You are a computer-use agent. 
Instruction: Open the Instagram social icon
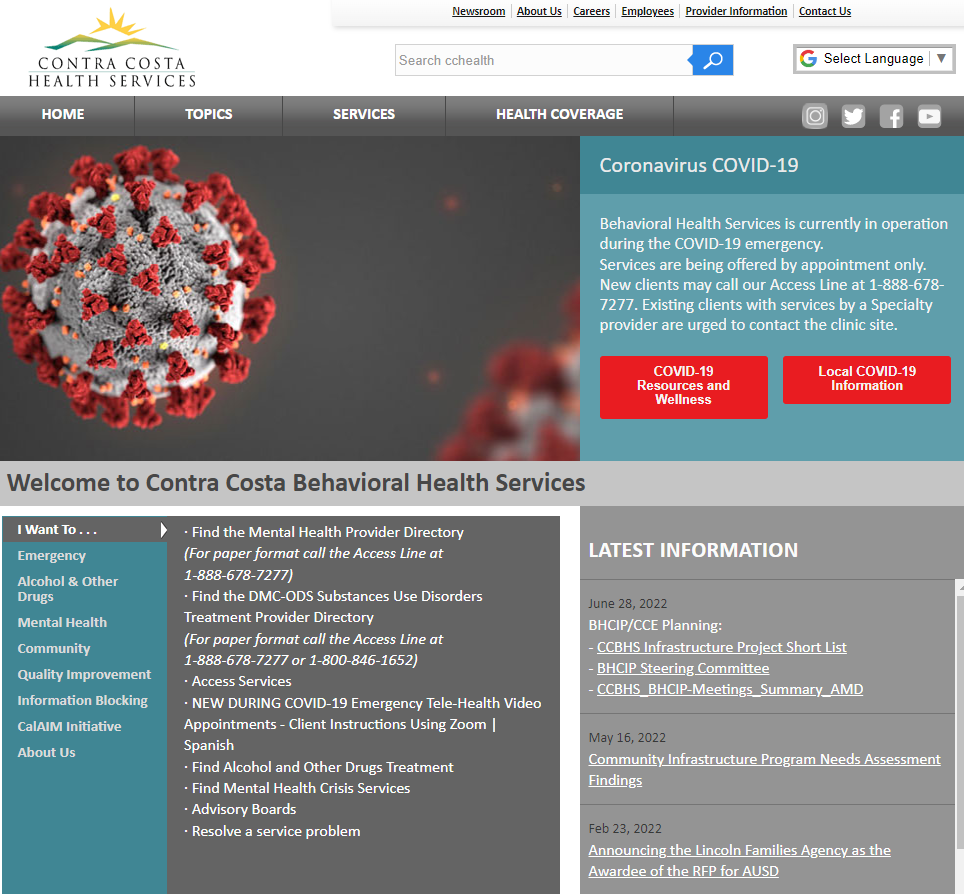tap(815, 116)
